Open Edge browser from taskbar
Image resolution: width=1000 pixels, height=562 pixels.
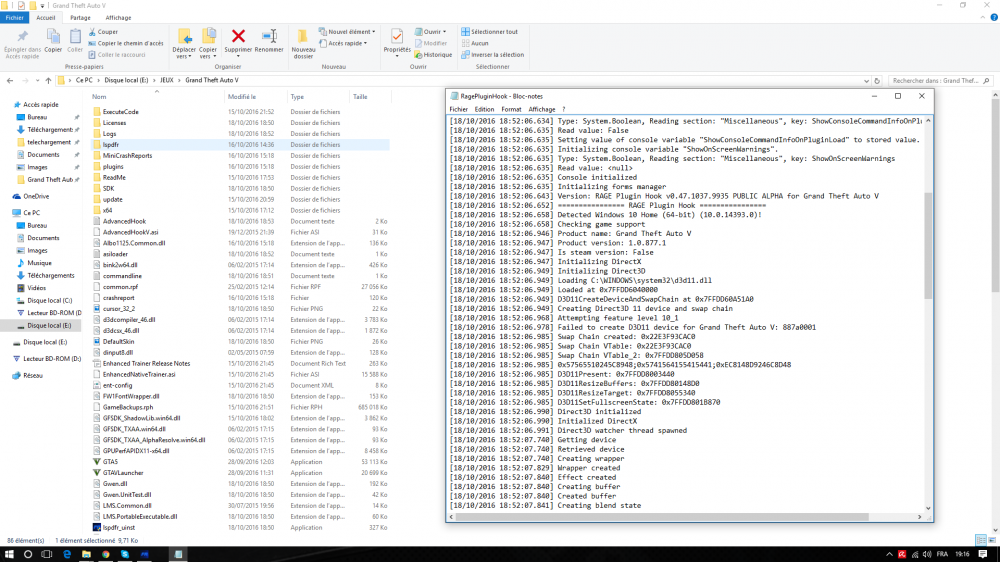[67, 554]
